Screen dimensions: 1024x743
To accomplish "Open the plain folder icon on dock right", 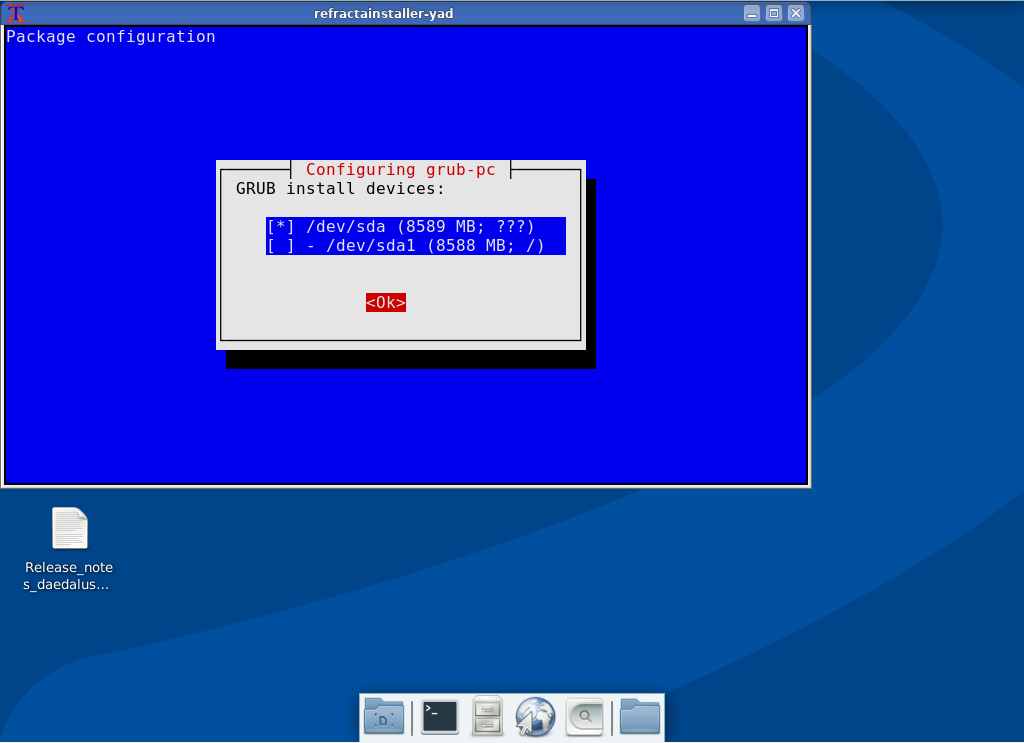I will (639, 716).
